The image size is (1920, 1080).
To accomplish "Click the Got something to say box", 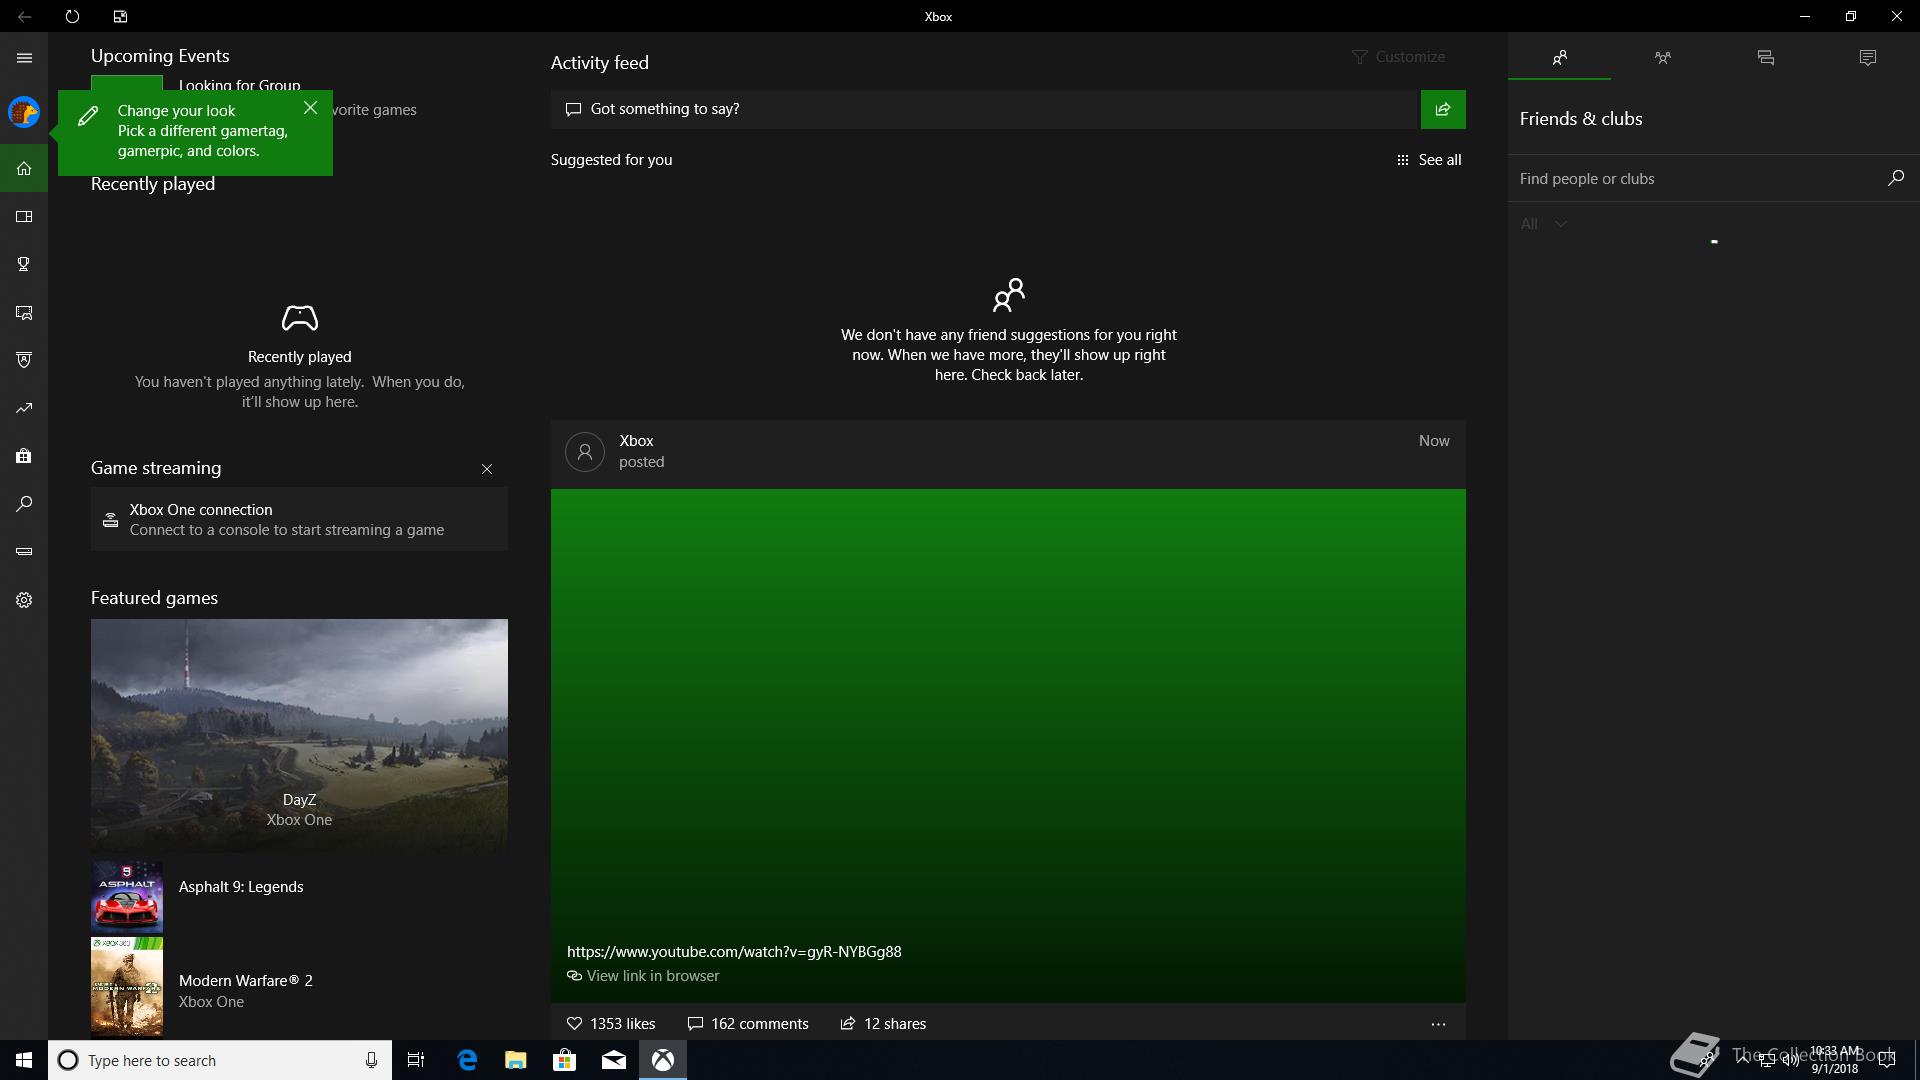I will (x=985, y=109).
